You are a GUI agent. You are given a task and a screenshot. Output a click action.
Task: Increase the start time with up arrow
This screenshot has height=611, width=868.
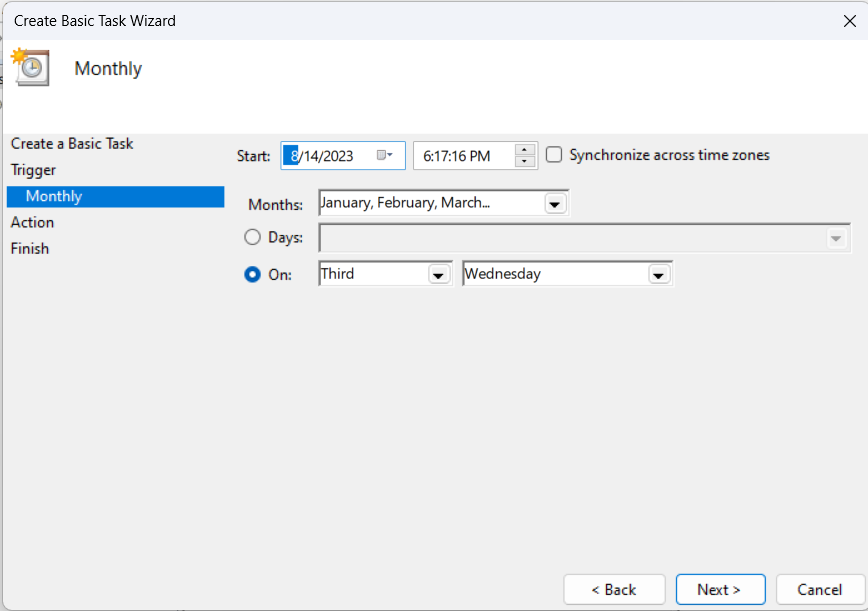pos(524,150)
